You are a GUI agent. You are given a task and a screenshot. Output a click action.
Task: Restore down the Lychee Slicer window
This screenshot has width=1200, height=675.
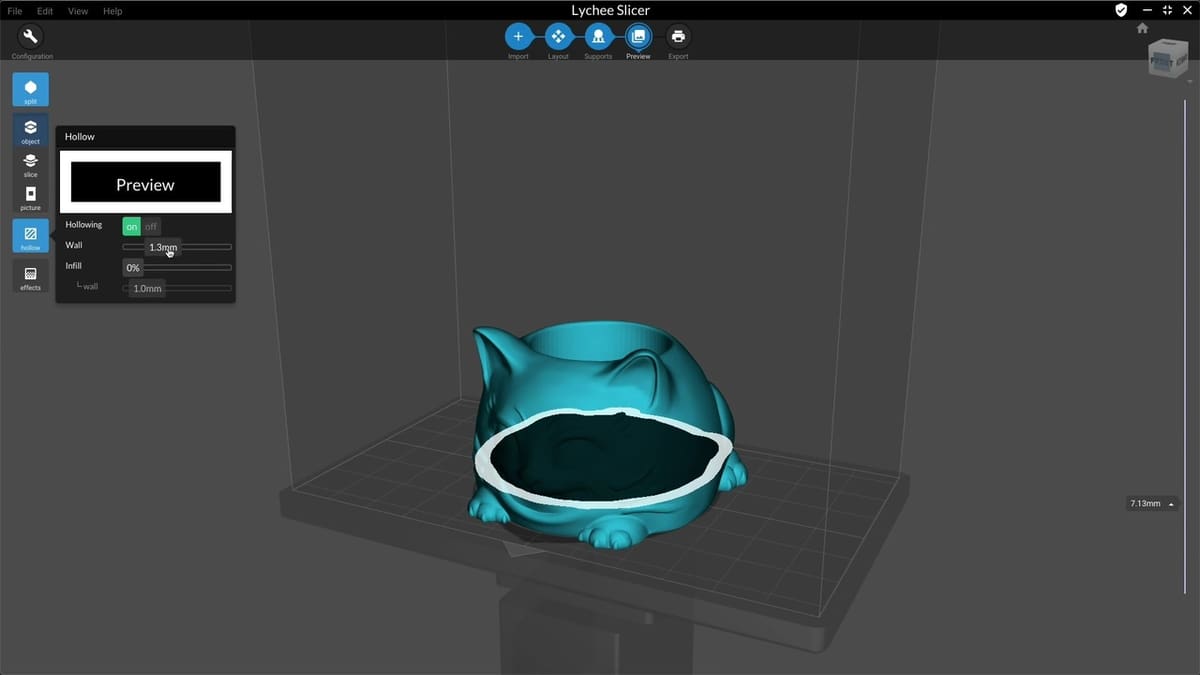[x=1166, y=10]
